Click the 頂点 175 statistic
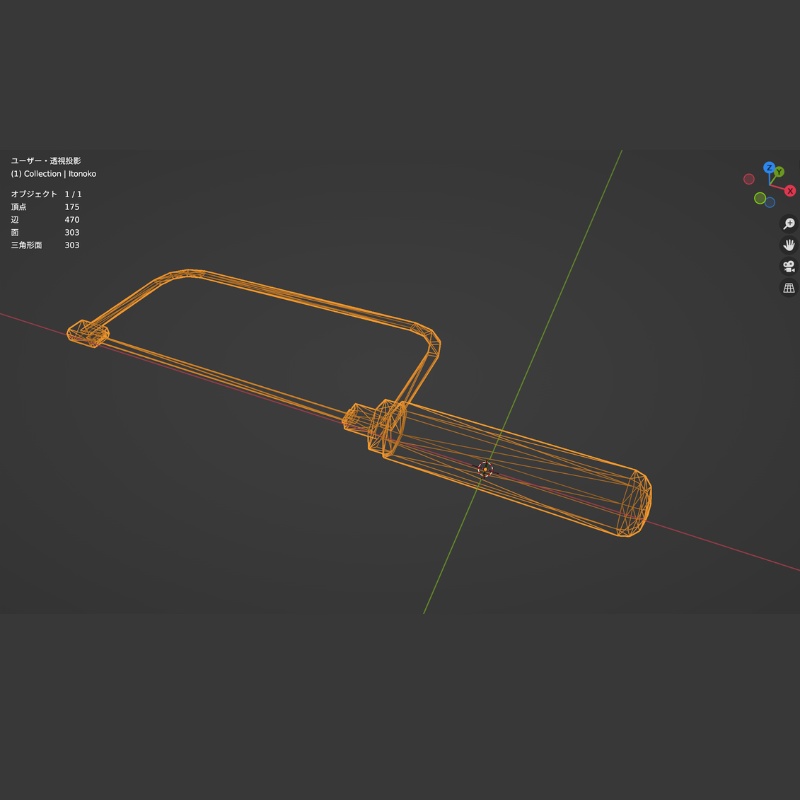Viewport: 800px width, 800px height. pyautogui.click(x=45, y=207)
